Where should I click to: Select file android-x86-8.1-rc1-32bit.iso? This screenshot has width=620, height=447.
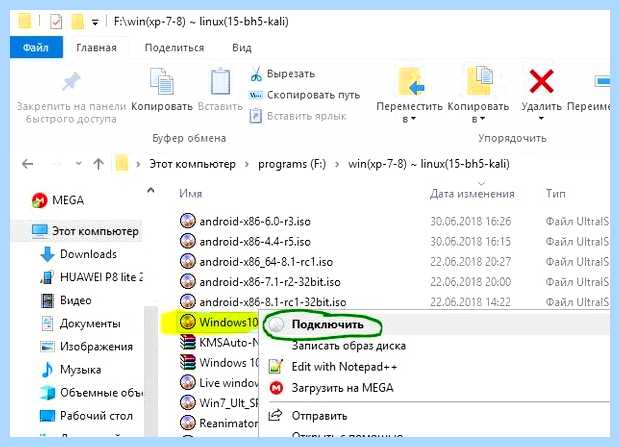click(x=272, y=302)
